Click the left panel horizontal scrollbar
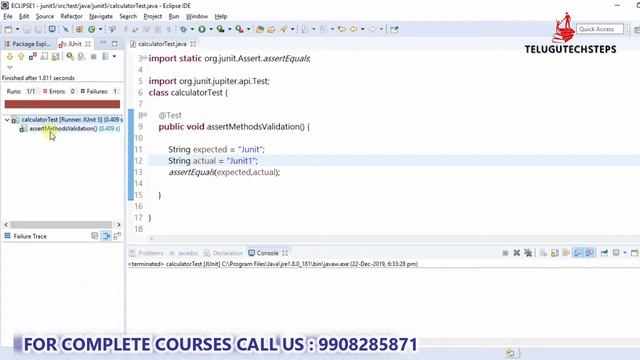Screen dimensions: 640x360 [x=62, y=224]
